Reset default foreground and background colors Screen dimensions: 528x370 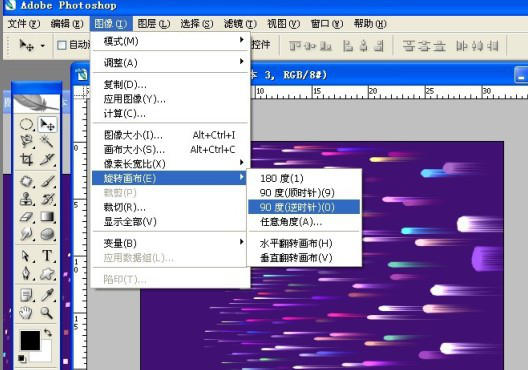[x=22, y=358]
